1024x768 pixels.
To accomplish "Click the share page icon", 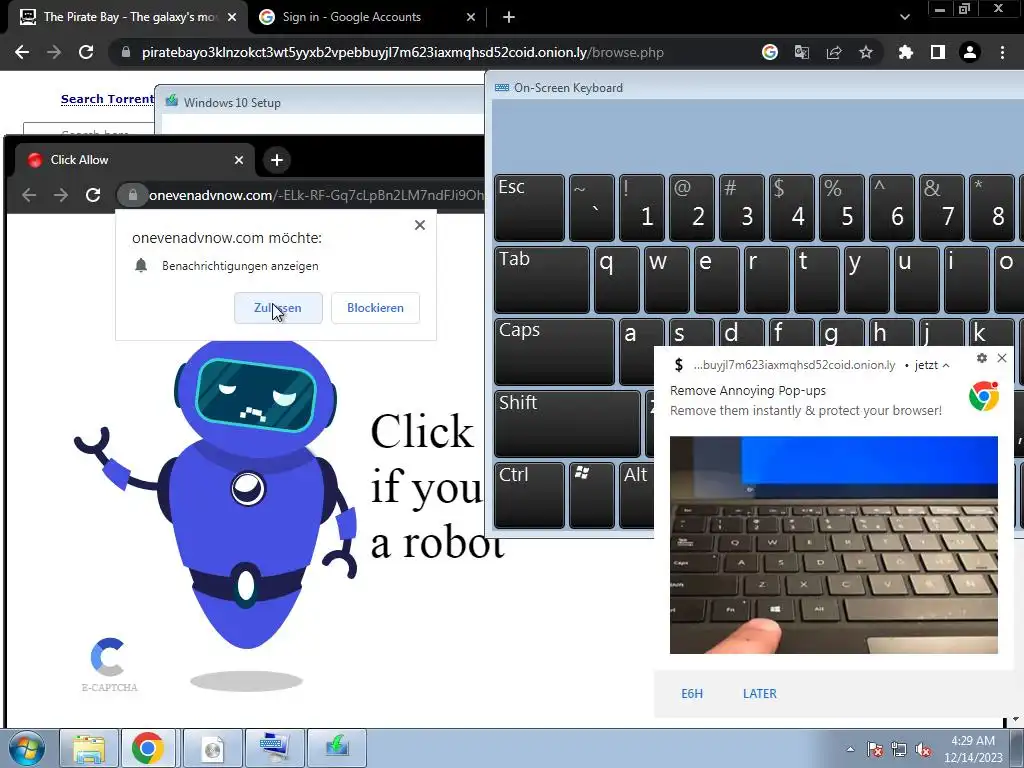I will coord(834,52).
